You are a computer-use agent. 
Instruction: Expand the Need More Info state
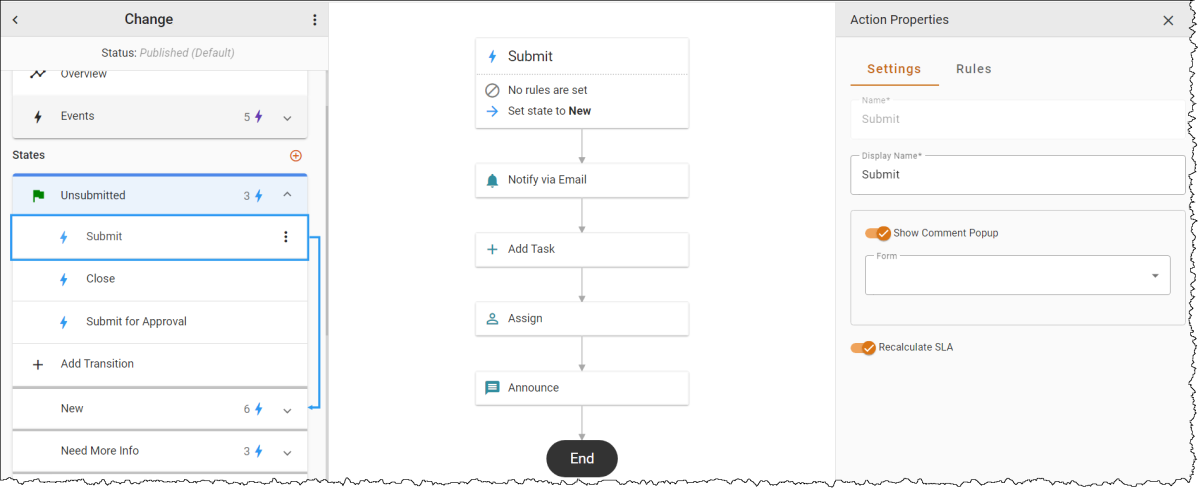coord(288,452)
